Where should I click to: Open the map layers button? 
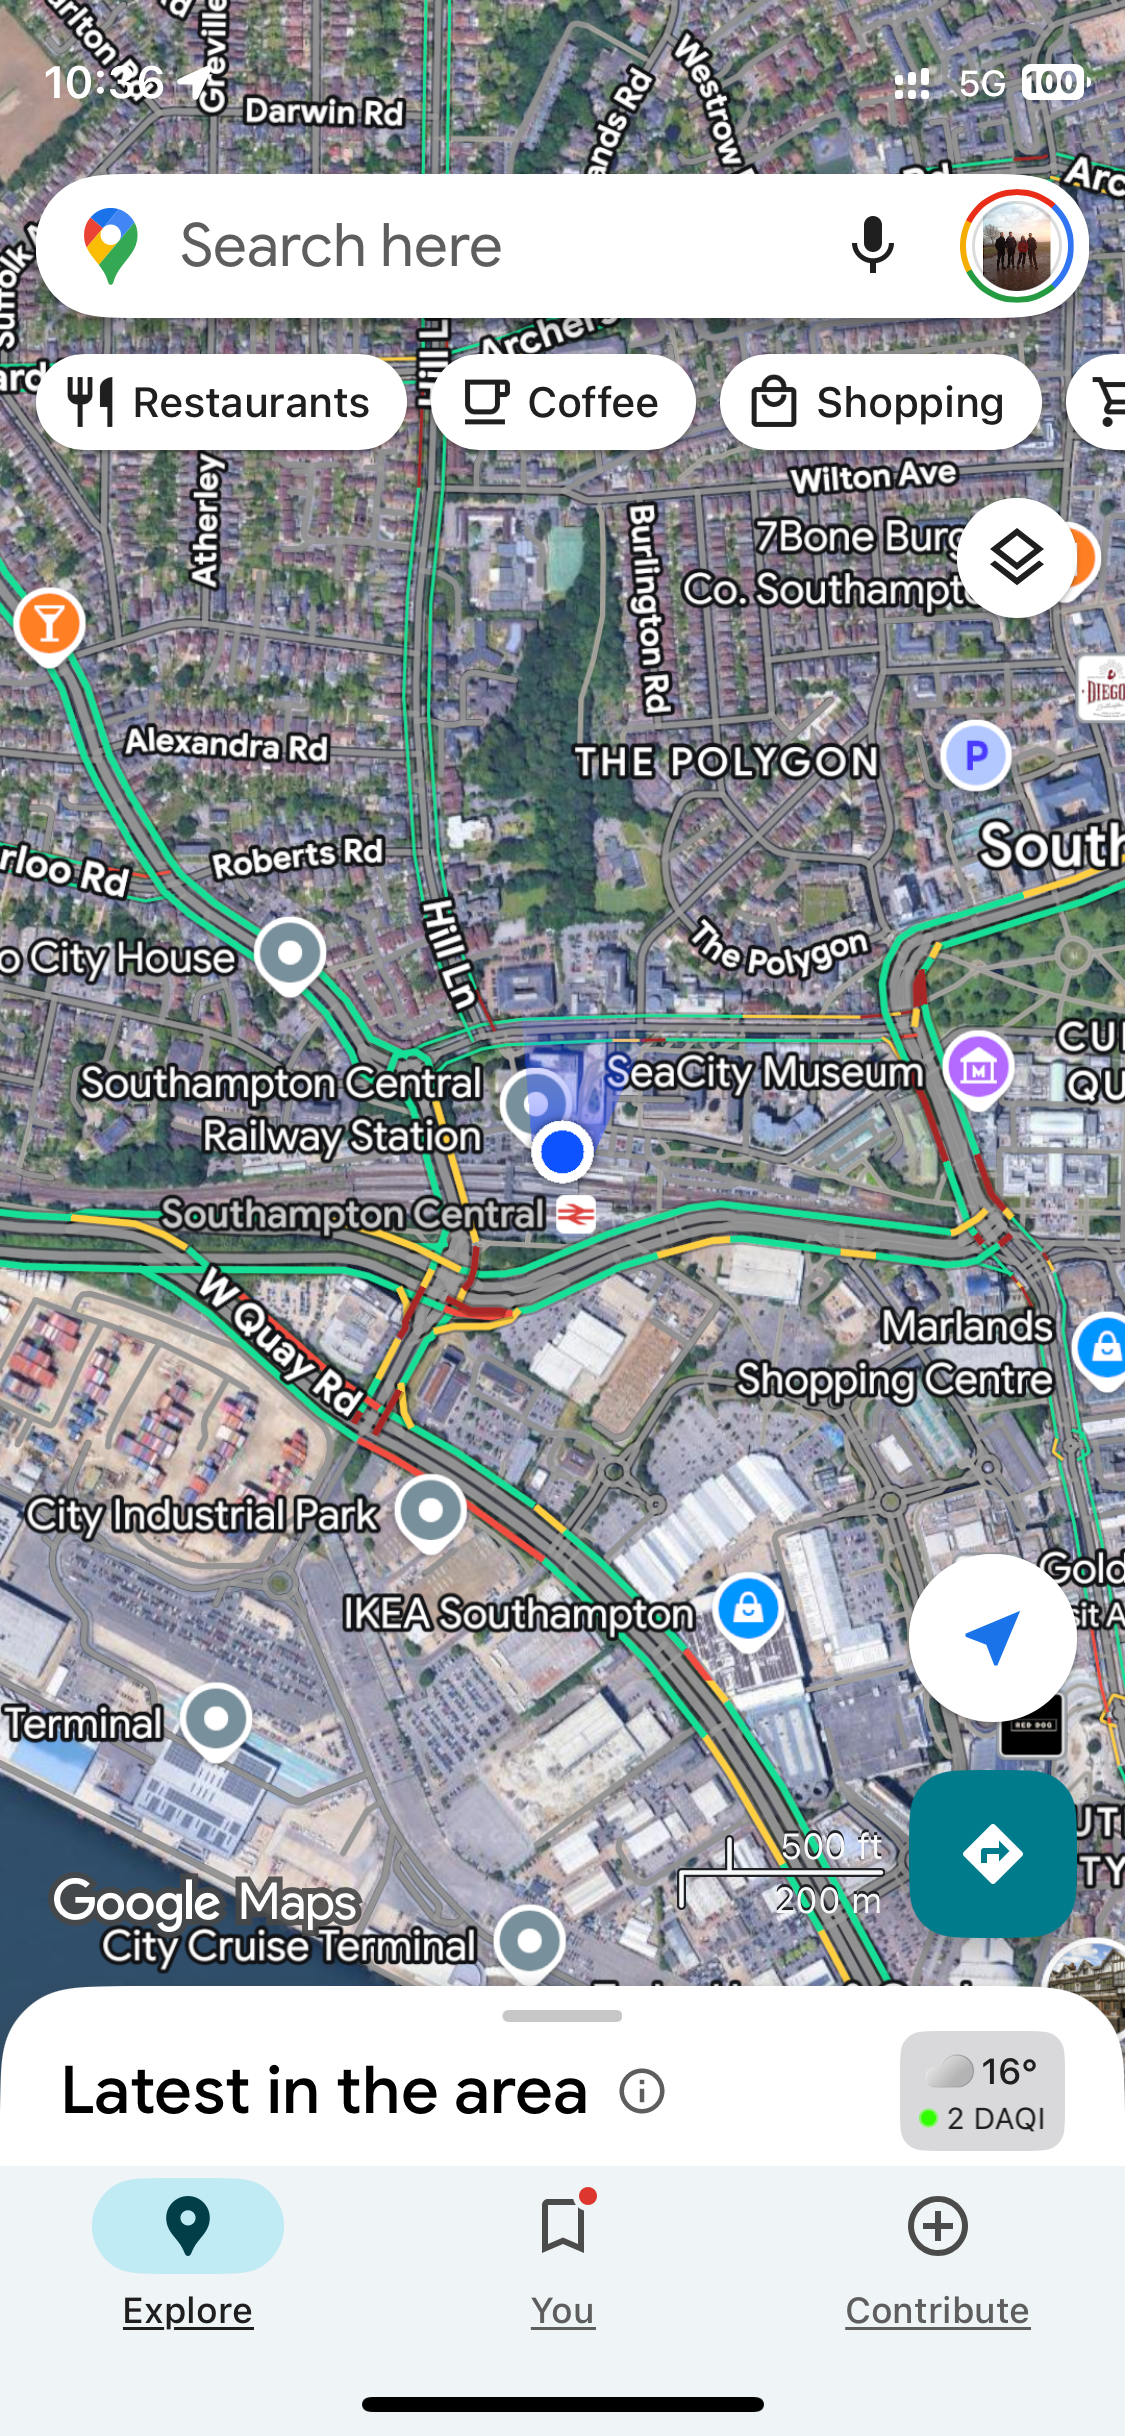click(x=1016, y=557)
